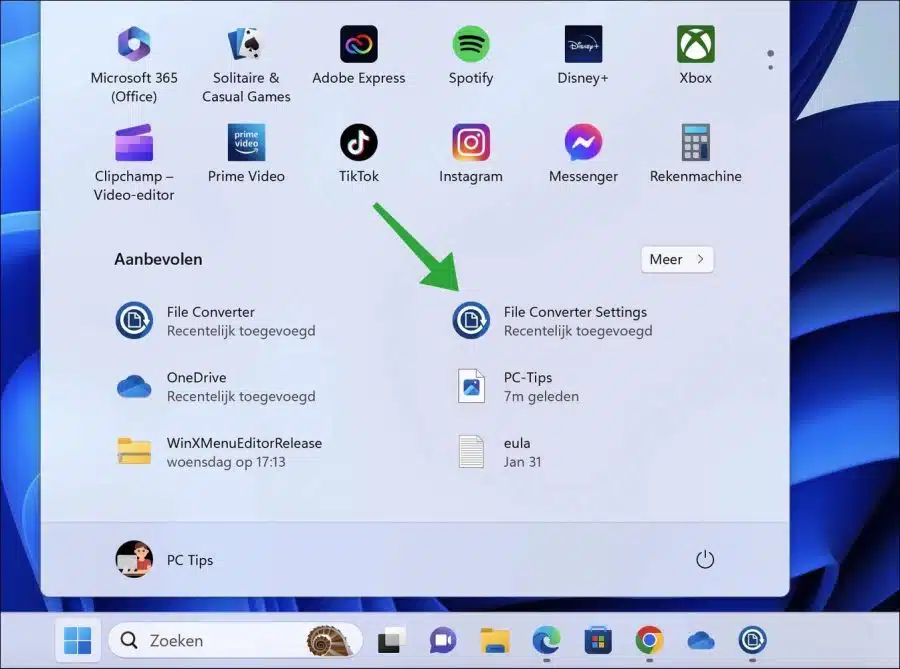
Task: Open PC-Tips image file
Action: pos(518,386)
